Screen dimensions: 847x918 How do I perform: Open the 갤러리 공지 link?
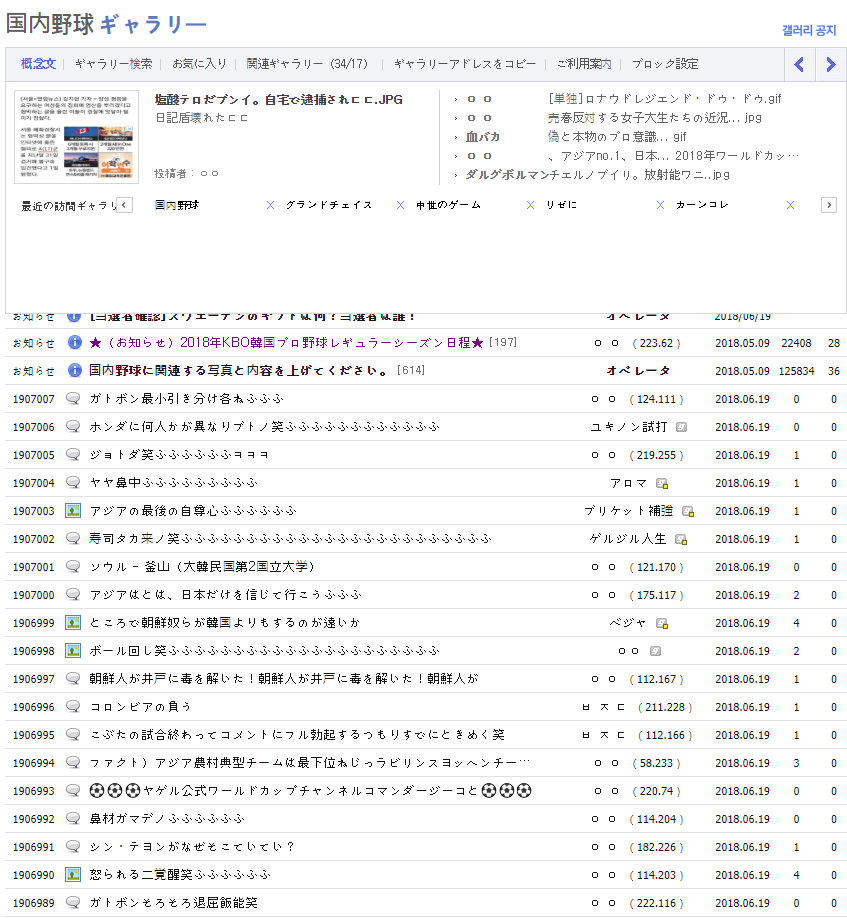pos(808,31)
